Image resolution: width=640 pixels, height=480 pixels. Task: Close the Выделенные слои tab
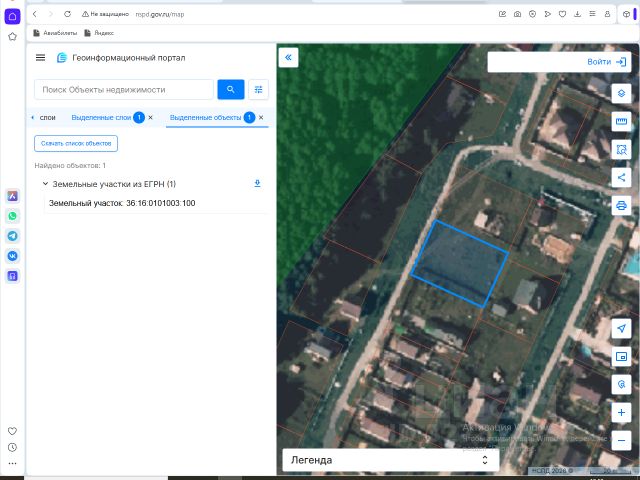(151, 118)
